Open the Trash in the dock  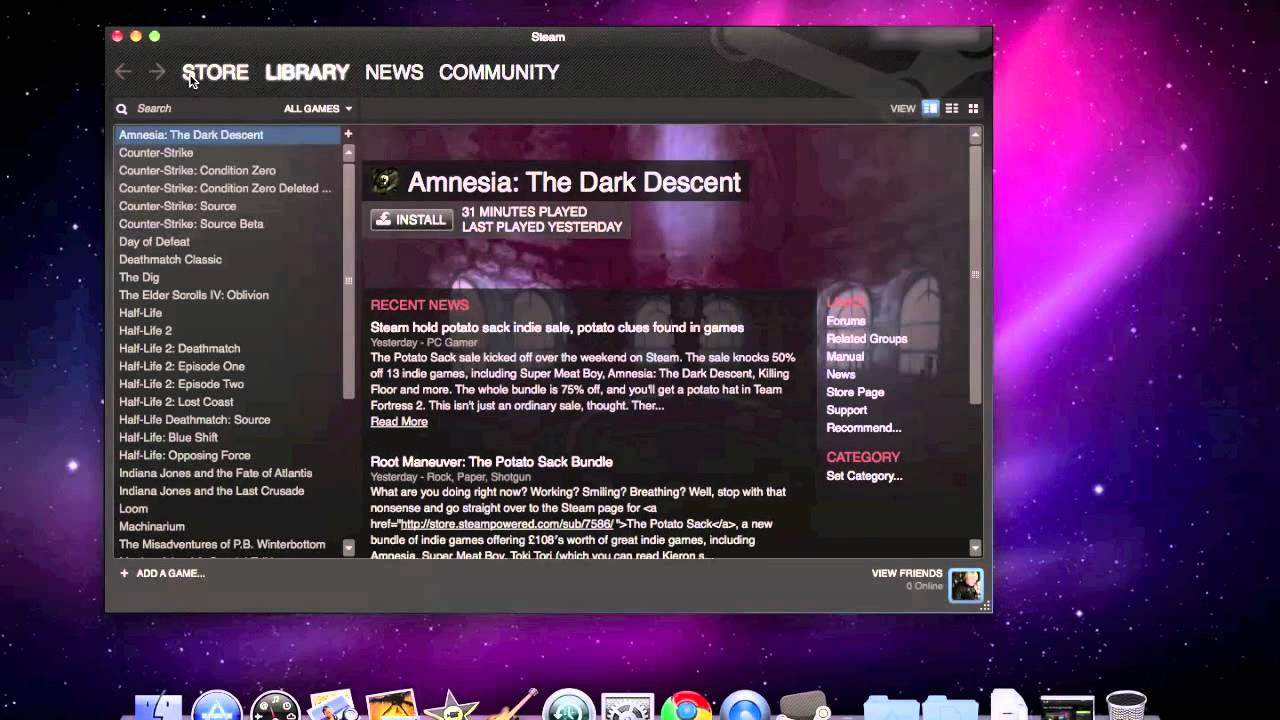click(x=1126, y=706)
